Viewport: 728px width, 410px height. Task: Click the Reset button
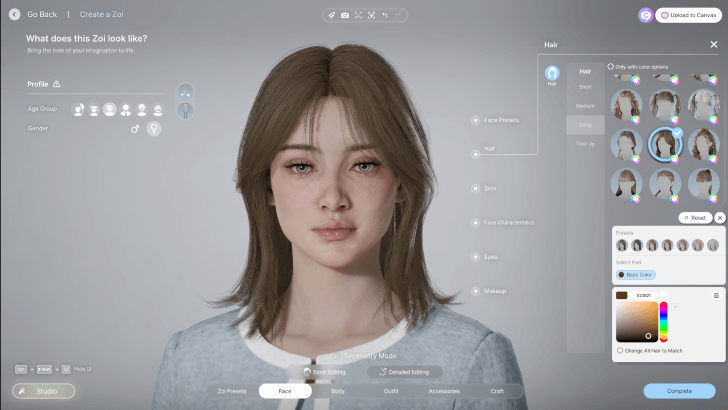click(694, 217)
